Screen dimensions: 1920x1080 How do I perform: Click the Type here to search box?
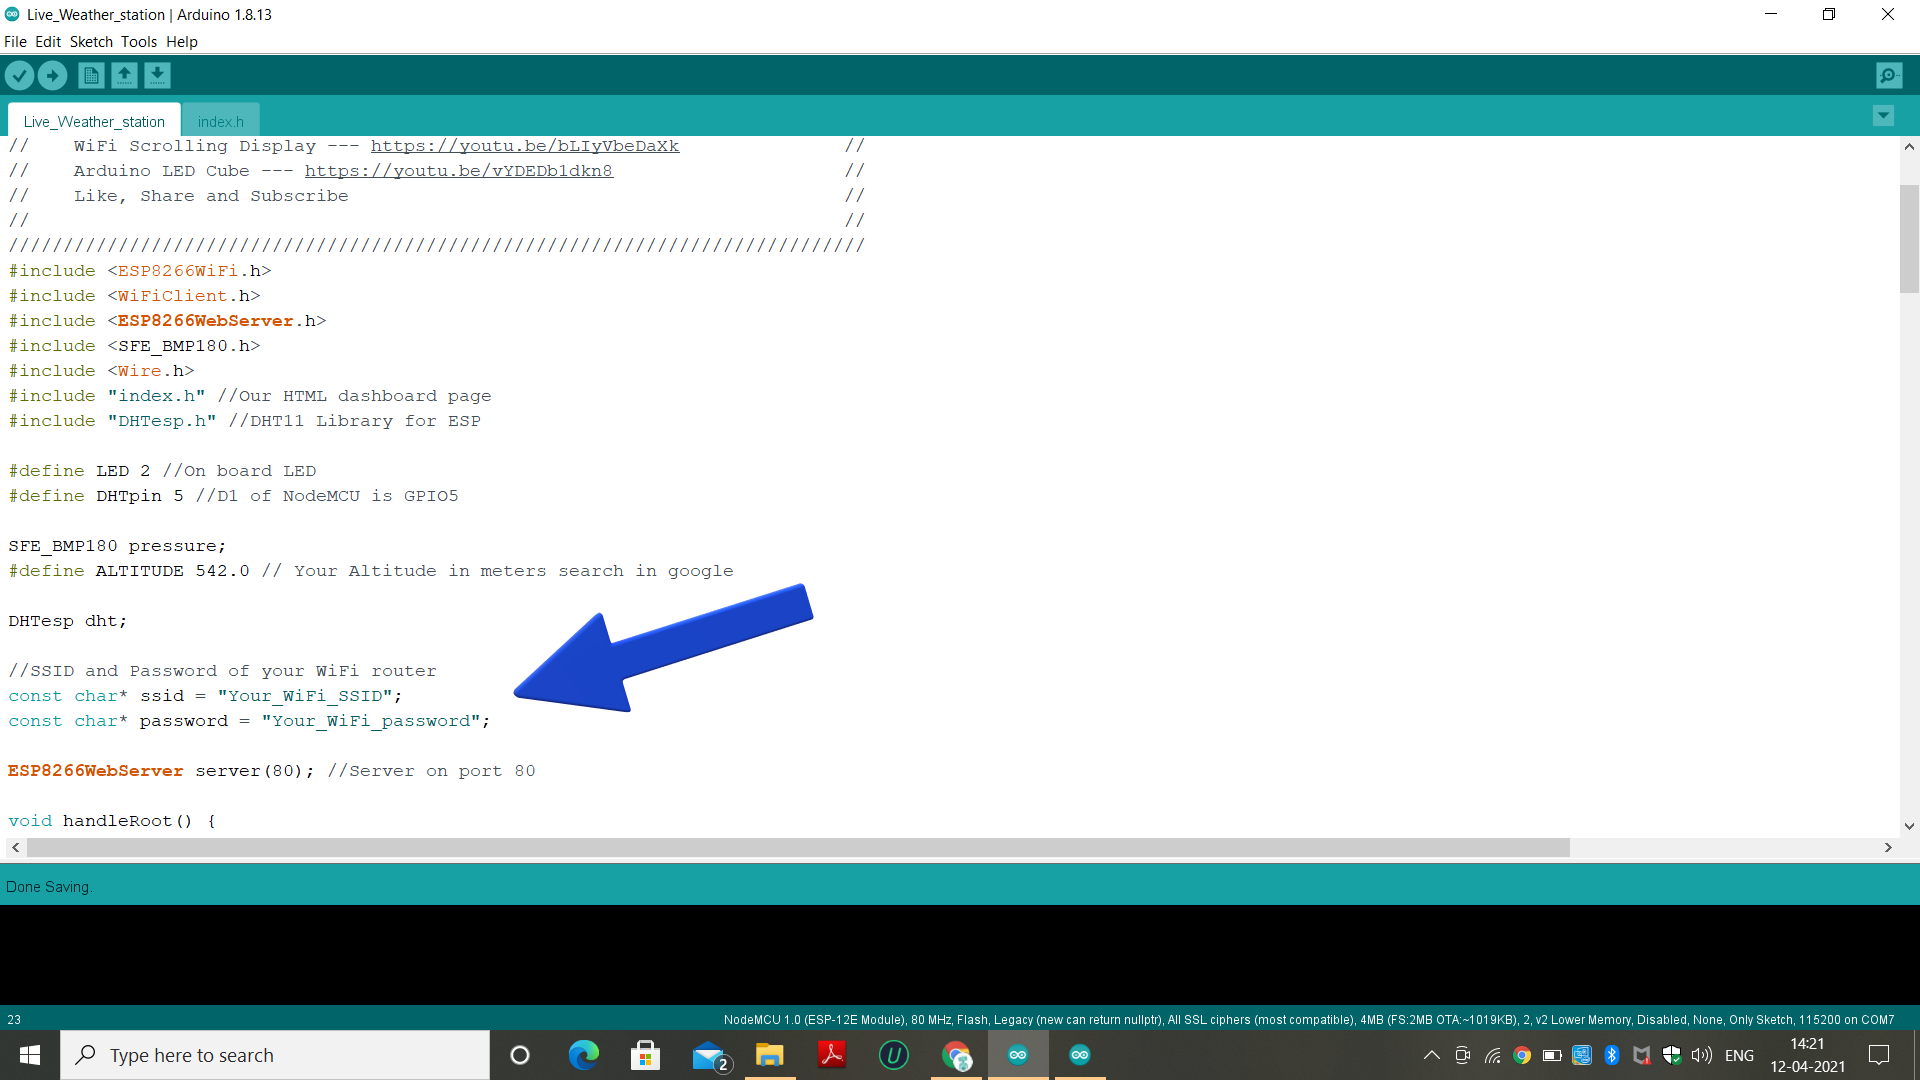[275, 1055]
